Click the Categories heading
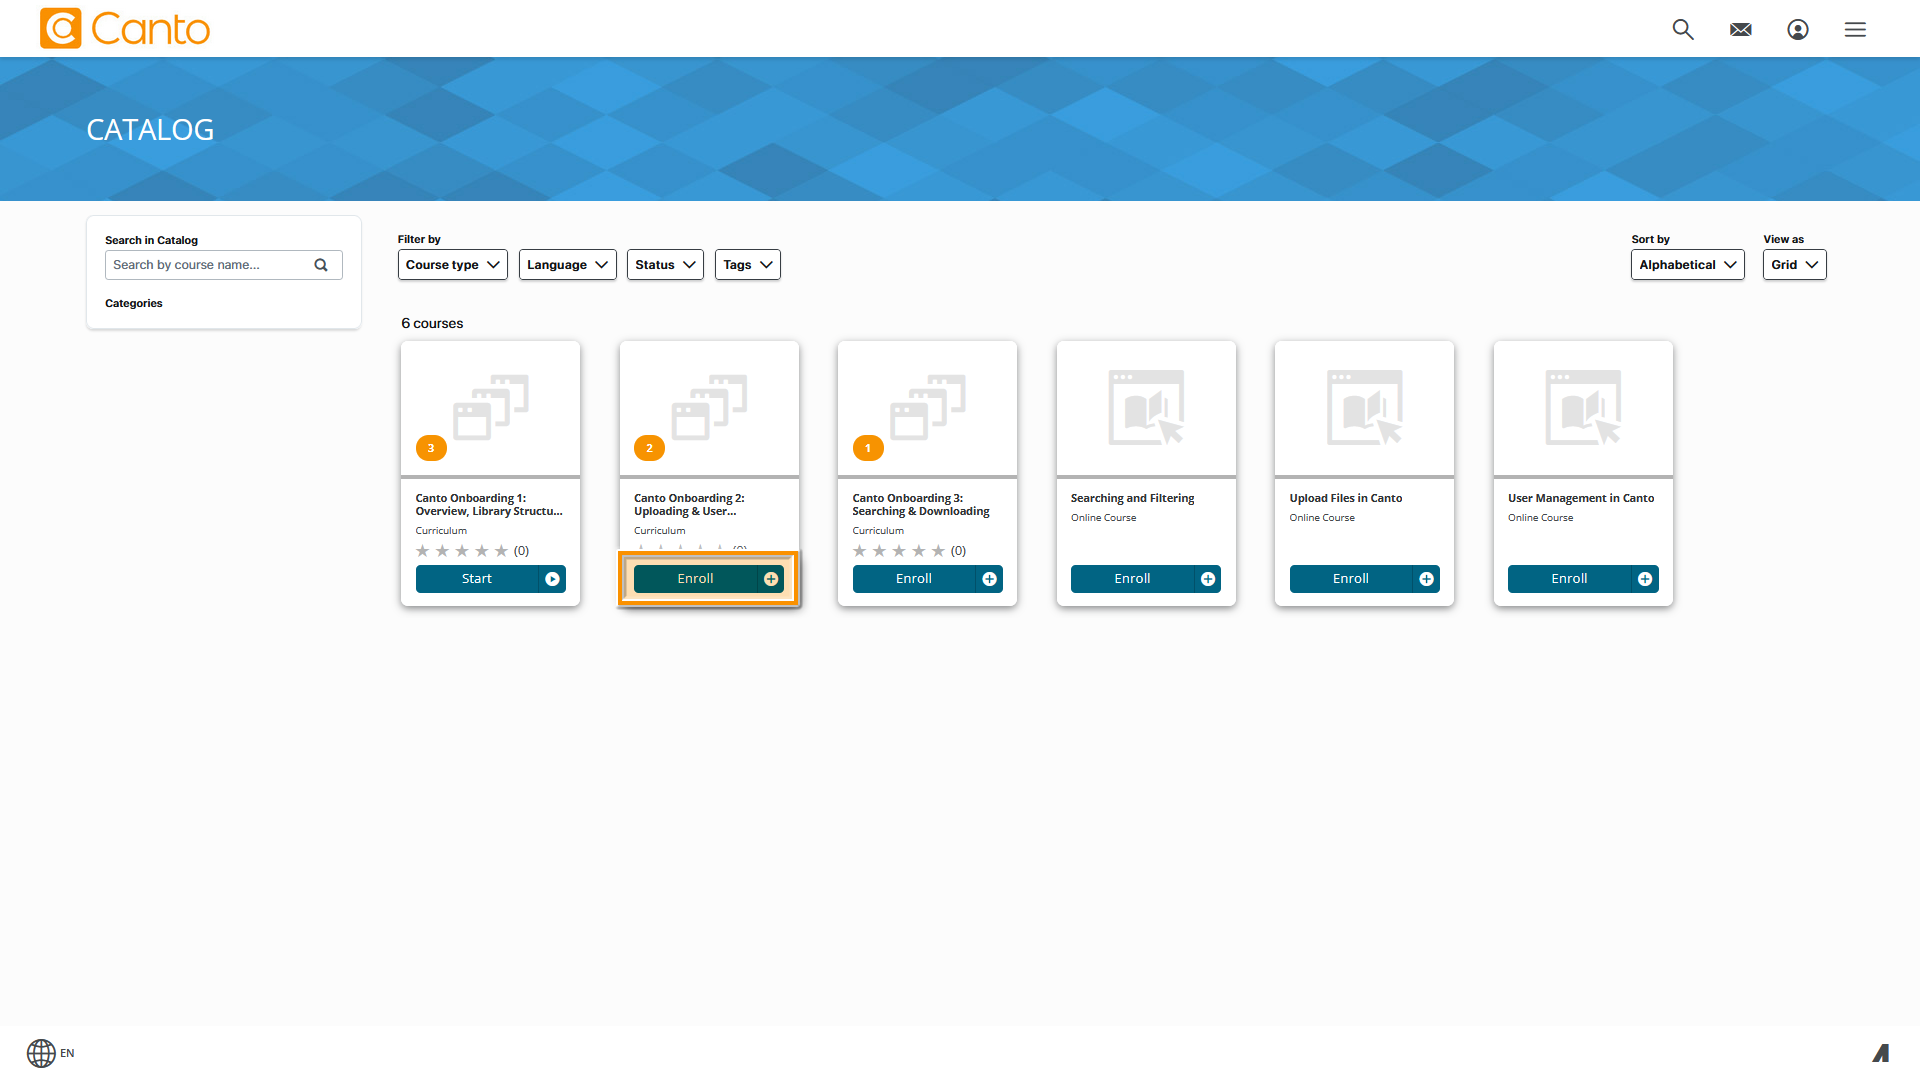The image size is (1920, 1080). (134, 303)
